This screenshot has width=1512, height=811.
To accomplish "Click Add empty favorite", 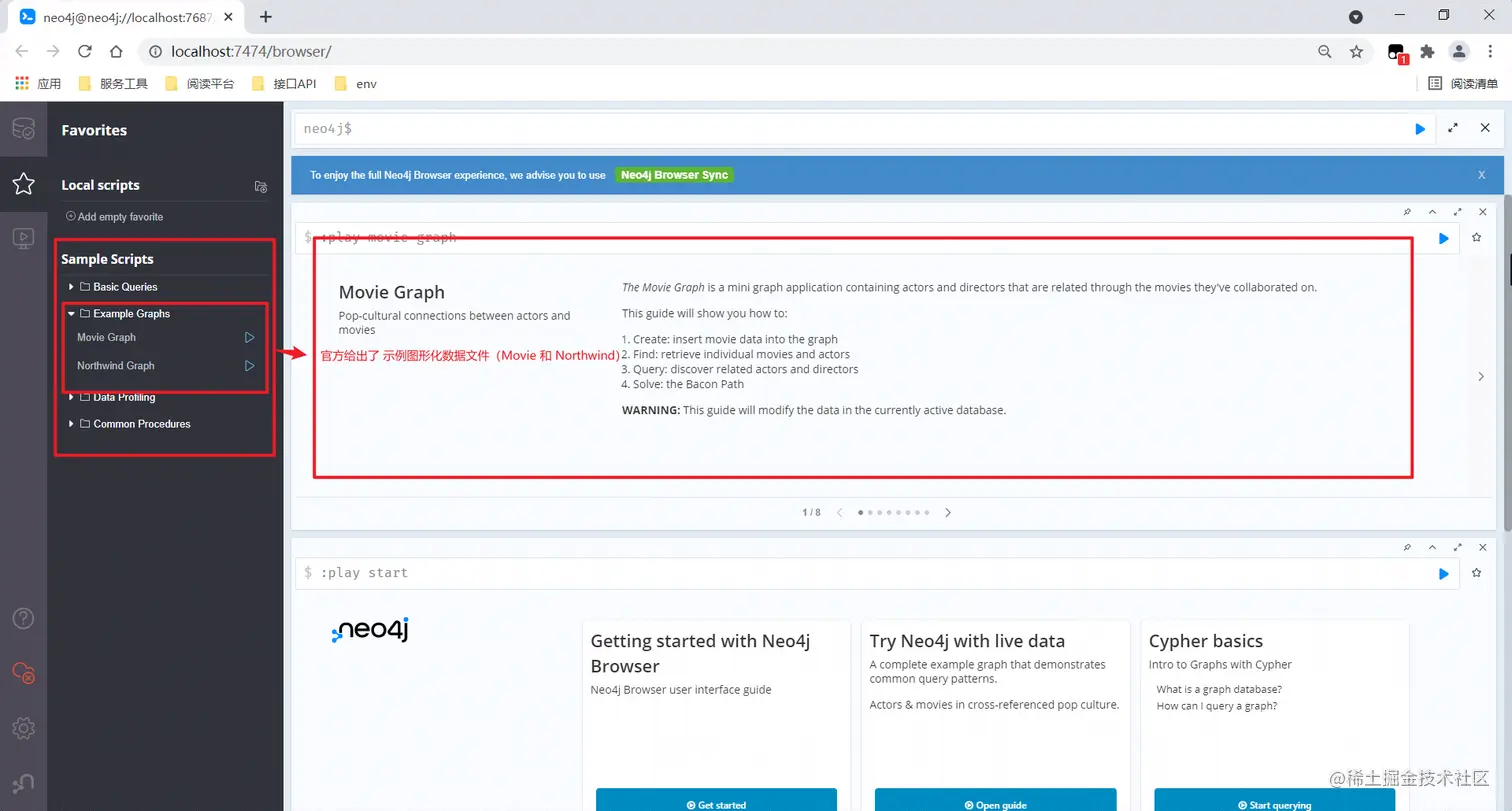I will (114, 217).
